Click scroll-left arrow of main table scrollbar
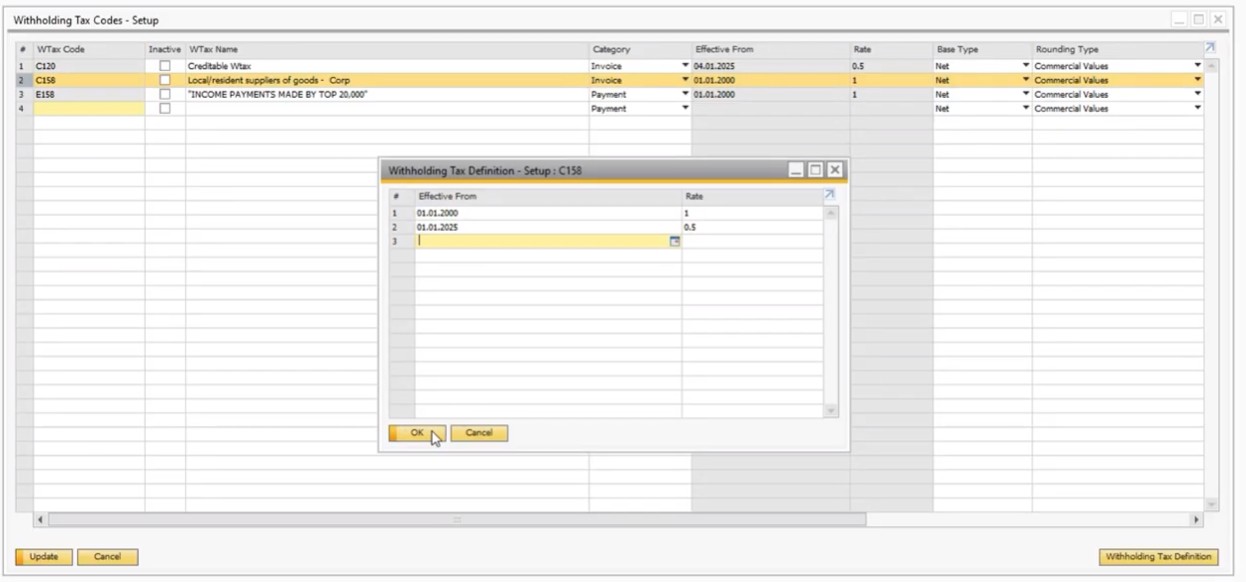The width and height of the screenshot is (1246, 582). tap(41, 520)
